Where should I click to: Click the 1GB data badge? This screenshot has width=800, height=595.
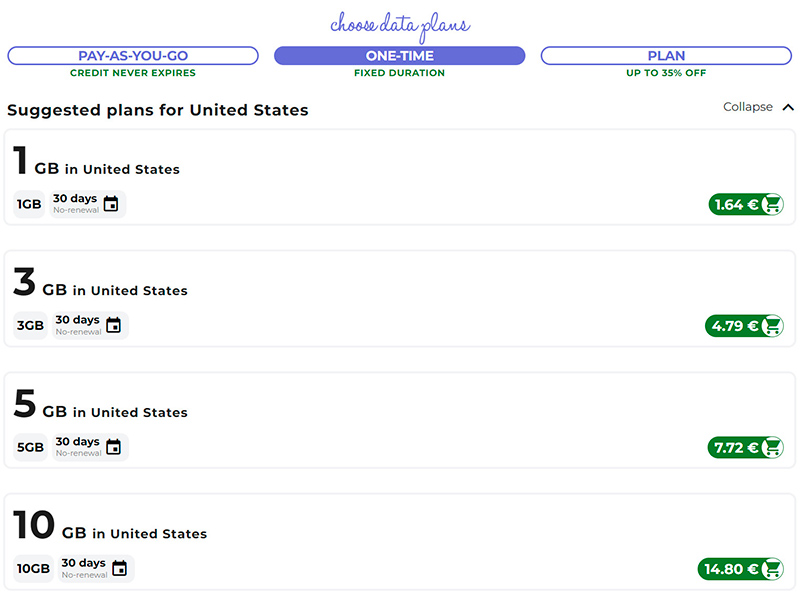tap(29, 204)
